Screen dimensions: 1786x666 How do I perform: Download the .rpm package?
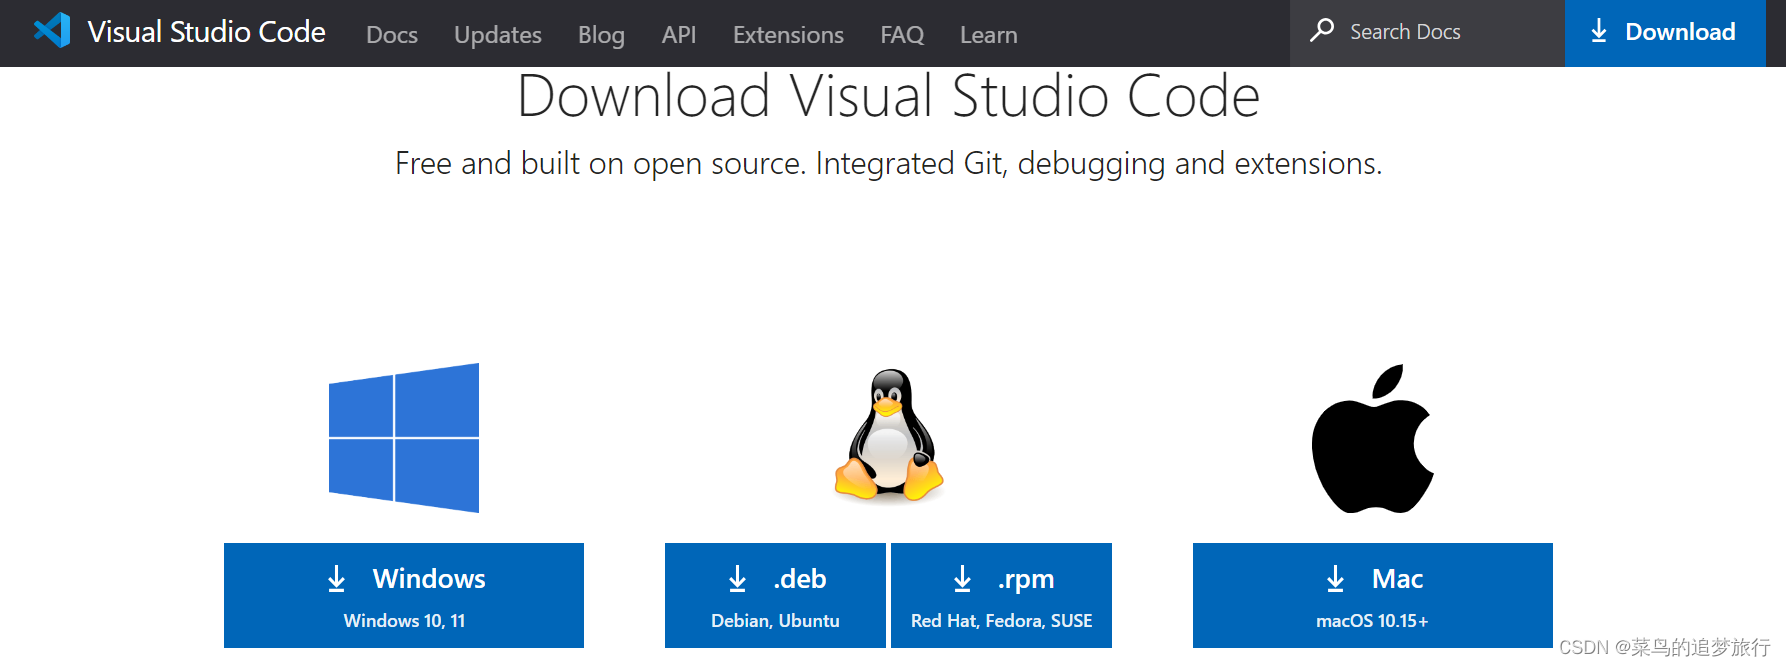click(1001, 595)
